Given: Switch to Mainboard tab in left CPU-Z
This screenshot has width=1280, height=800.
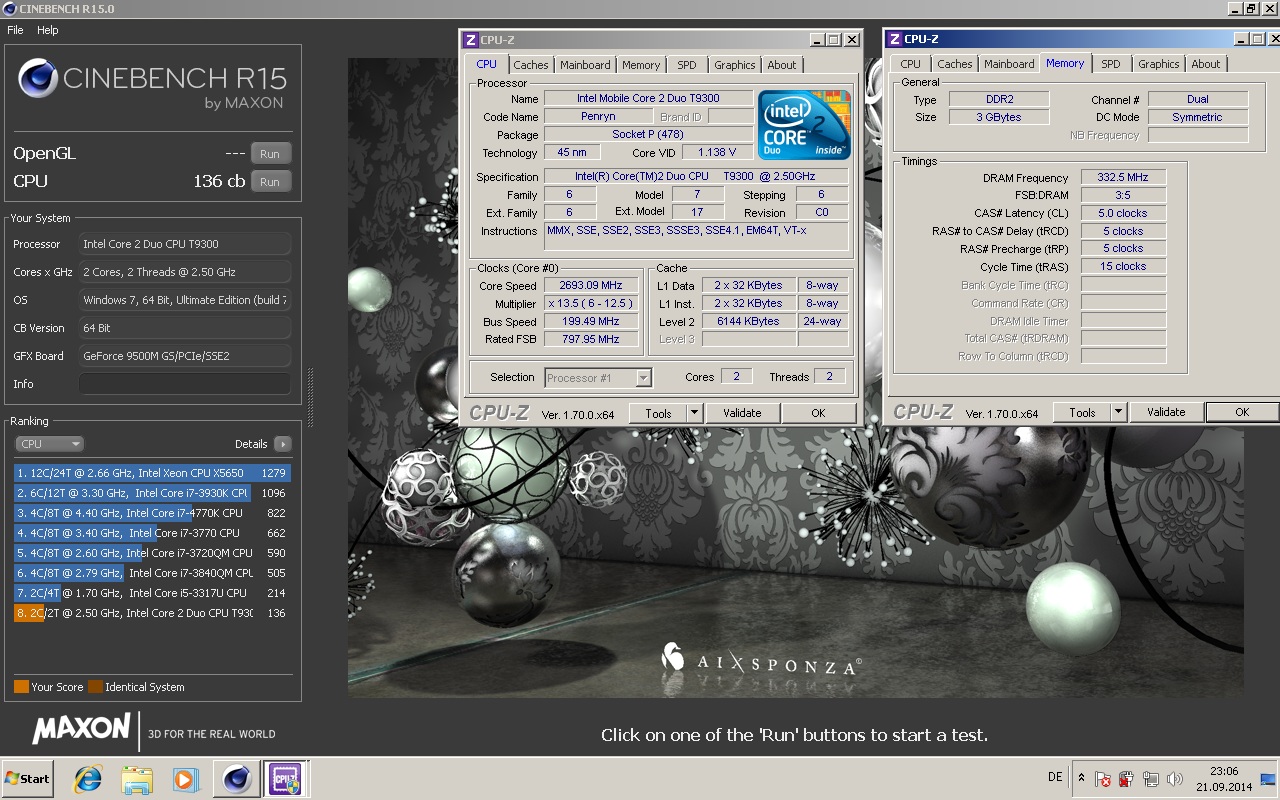Looking at the screenshot, I should point(585,65).
